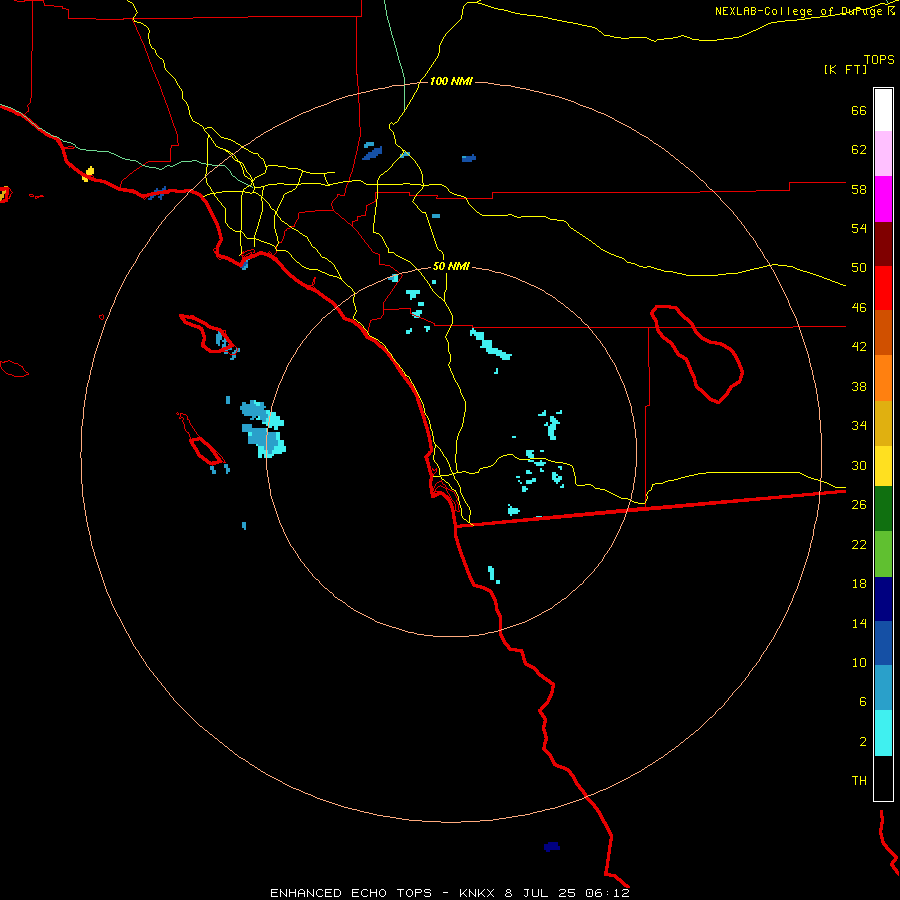Pick the bright red legend segment

click(x=883, y=288)
